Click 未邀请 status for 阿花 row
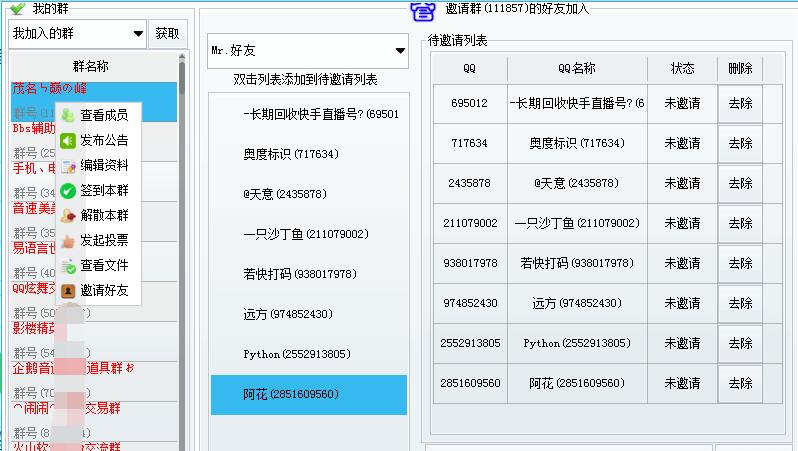Image resolution: width=798 pixels, height=451 pixels. pos(682,383)
